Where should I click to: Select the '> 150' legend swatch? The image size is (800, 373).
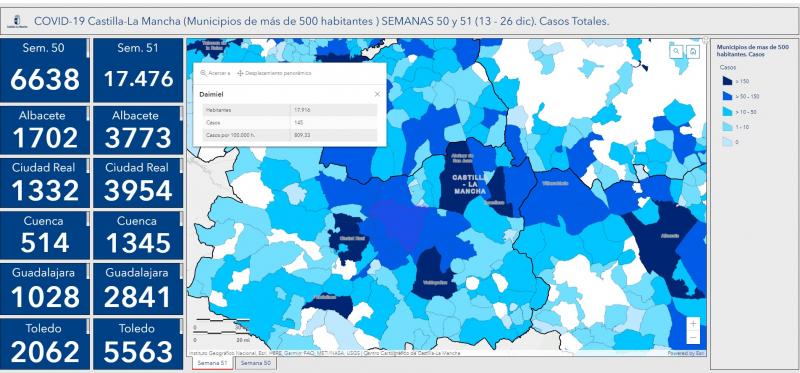click(727, 81)
